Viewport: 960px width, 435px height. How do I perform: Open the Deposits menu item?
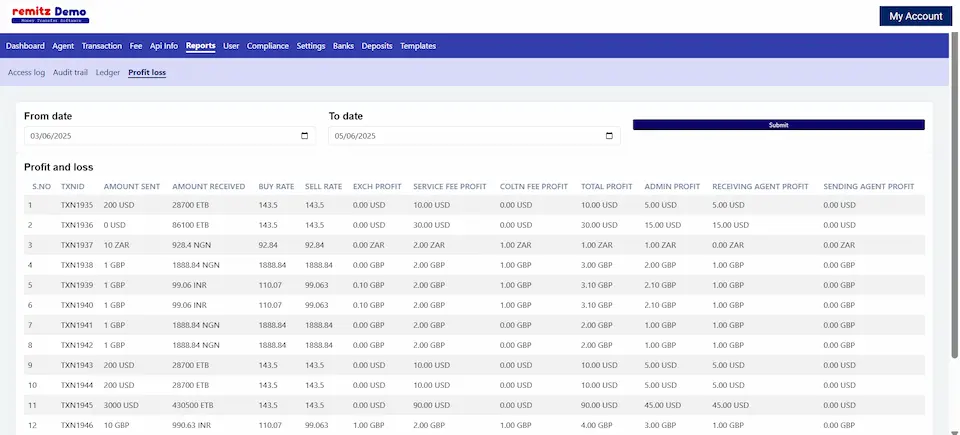point(377,46)
